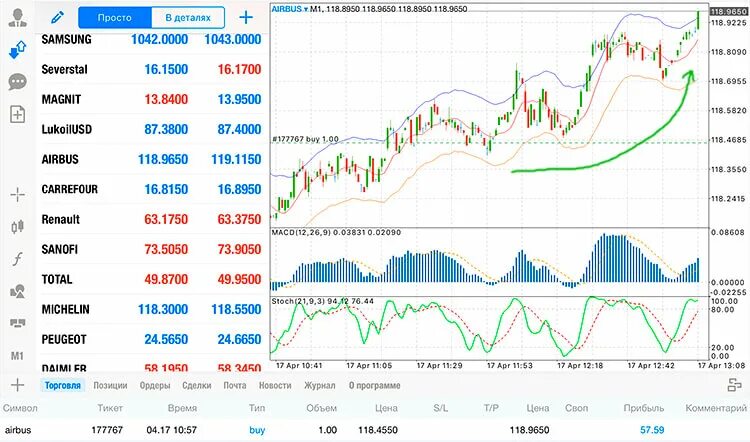Click the Тип column header
The height and width of the screenshot is (442, 750).
click(x=257, y=408)
